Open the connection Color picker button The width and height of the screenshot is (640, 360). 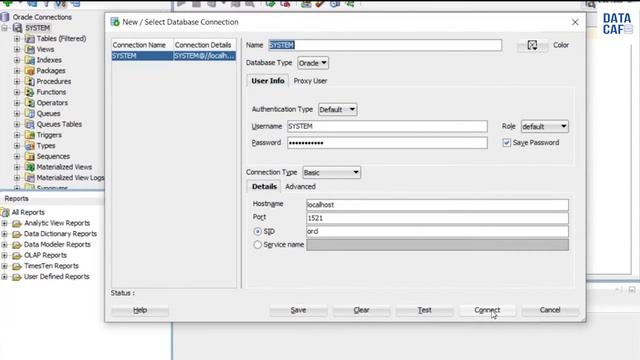(x=532, y=45)
